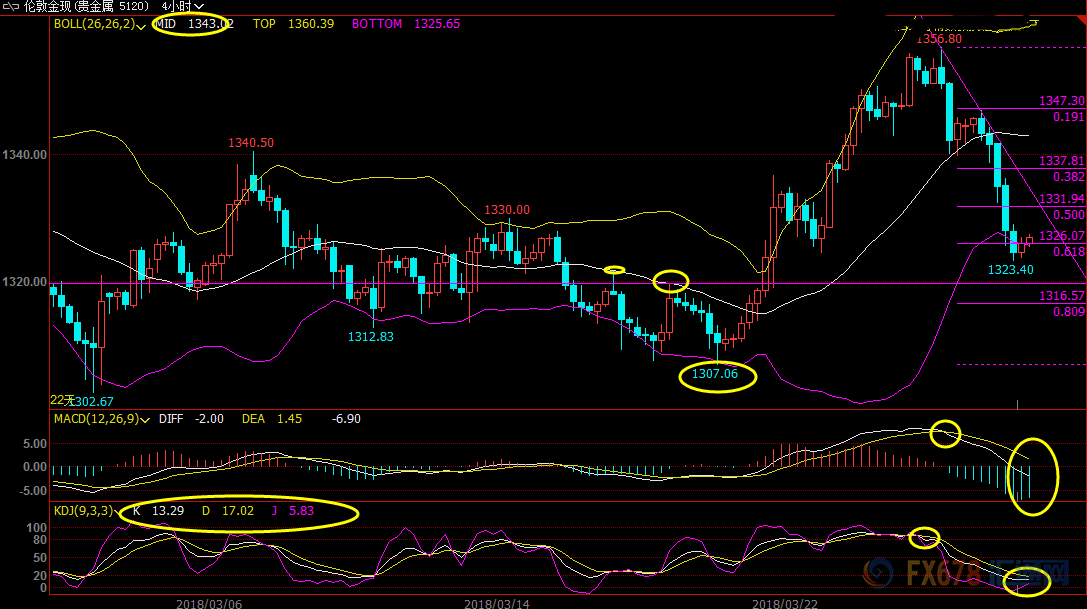This screenshot has width=1087, height=609.
Task: Click the 1340.50 peak price label
Action: 251,143
